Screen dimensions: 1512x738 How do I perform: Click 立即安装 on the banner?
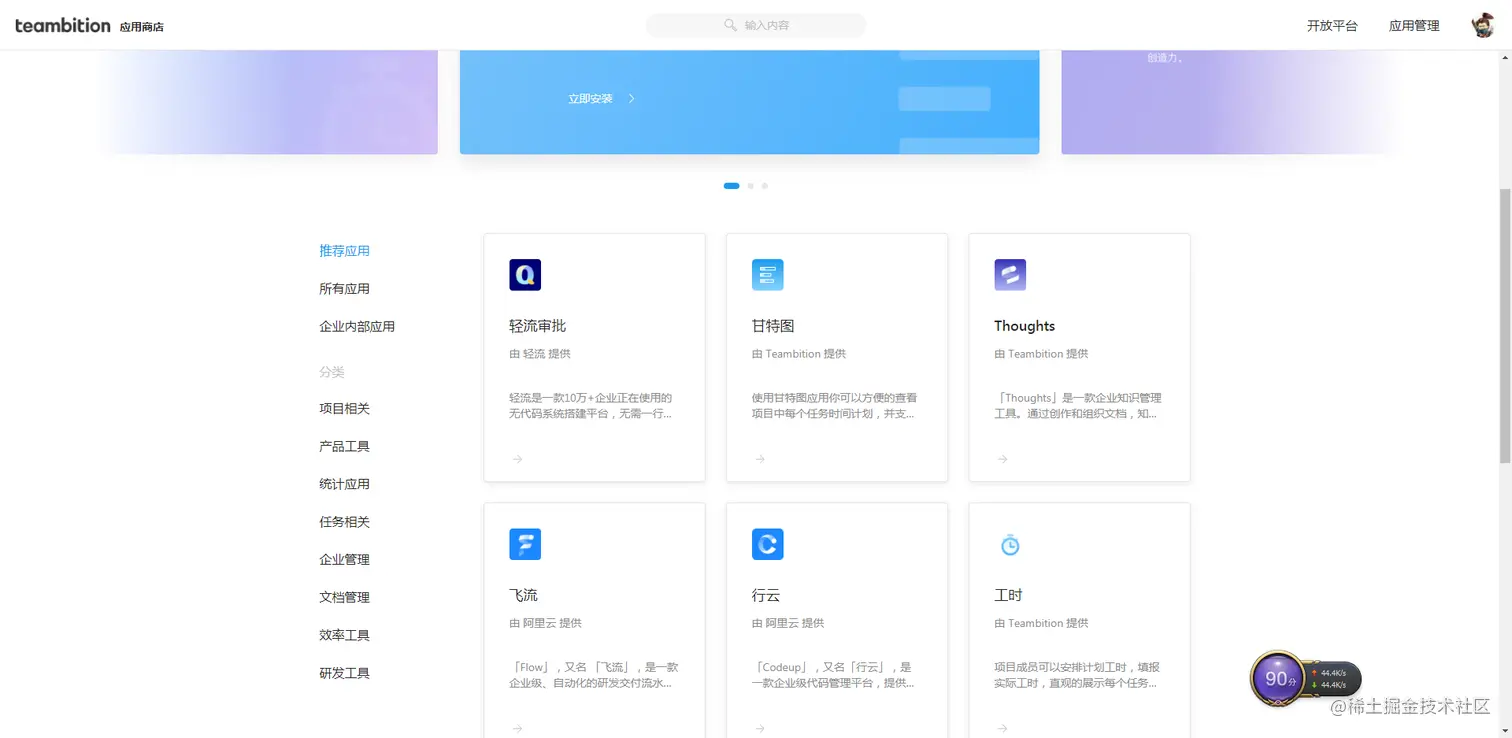pyautogui.click(x=590, y=99)
